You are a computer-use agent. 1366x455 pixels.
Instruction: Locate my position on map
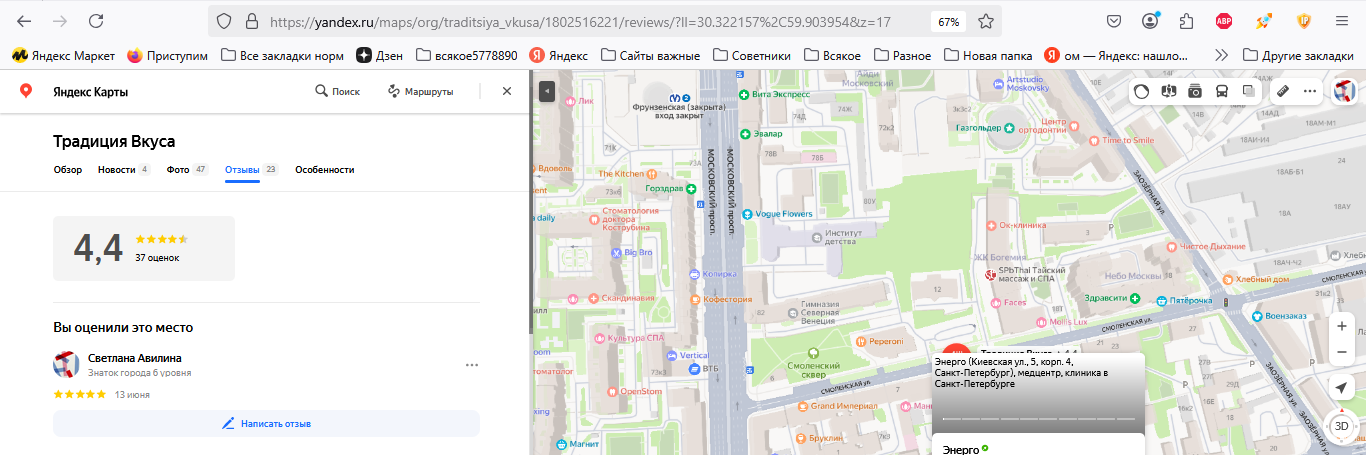(1341, 388)
